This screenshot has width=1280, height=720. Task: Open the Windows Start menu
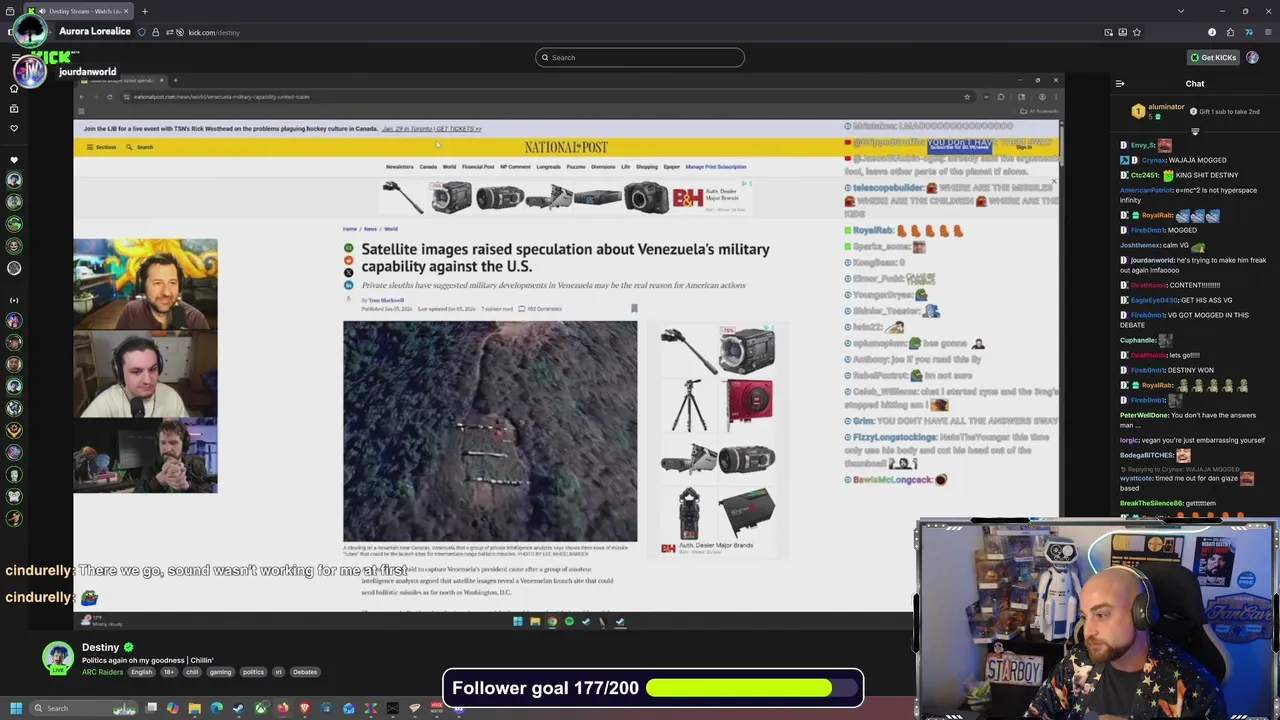click(x=16, y=708)
